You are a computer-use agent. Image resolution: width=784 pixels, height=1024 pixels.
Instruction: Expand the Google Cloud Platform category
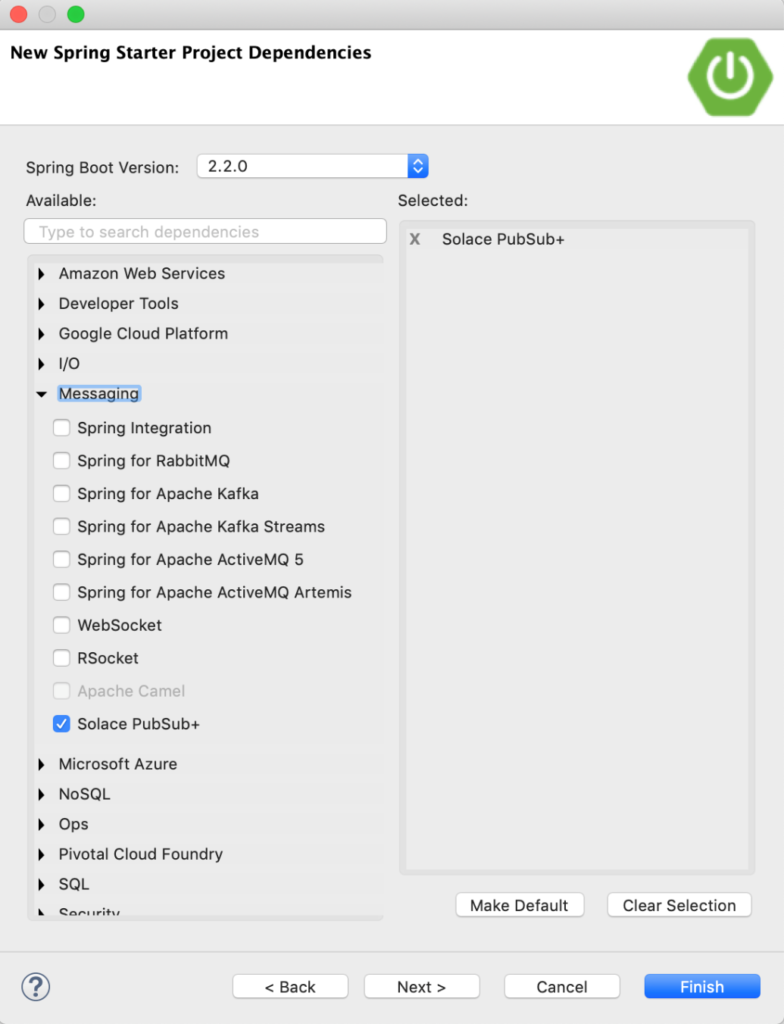click(41, 334)
